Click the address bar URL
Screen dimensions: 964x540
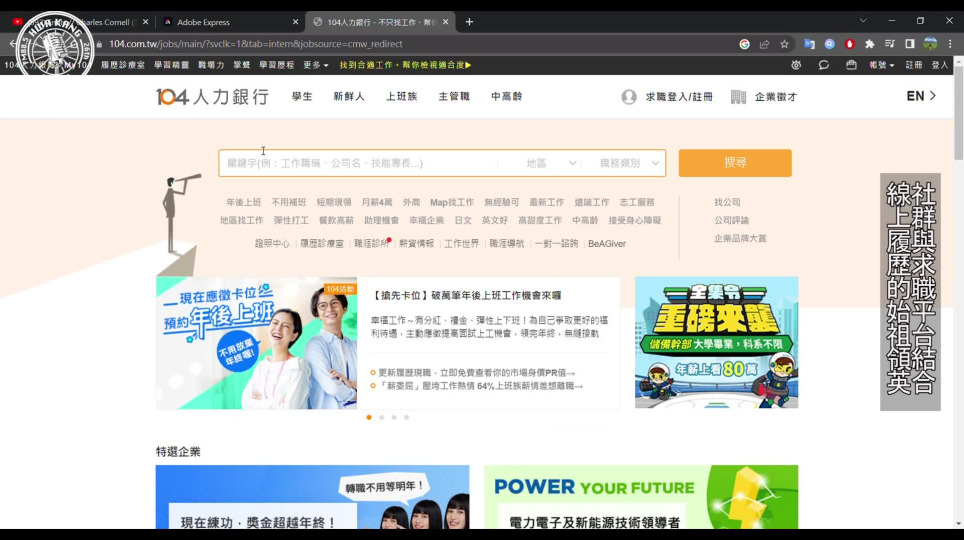click(x=256, y=44)
